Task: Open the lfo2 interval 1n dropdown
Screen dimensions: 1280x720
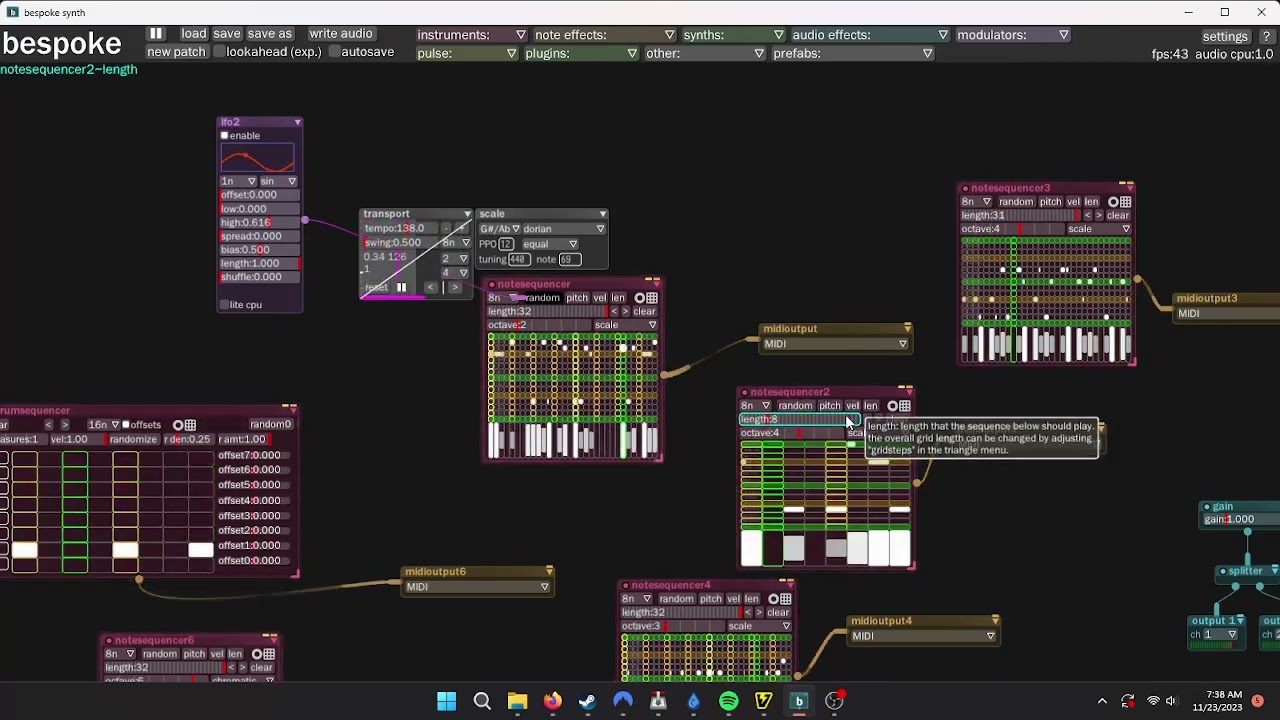Action: (238, 181)
